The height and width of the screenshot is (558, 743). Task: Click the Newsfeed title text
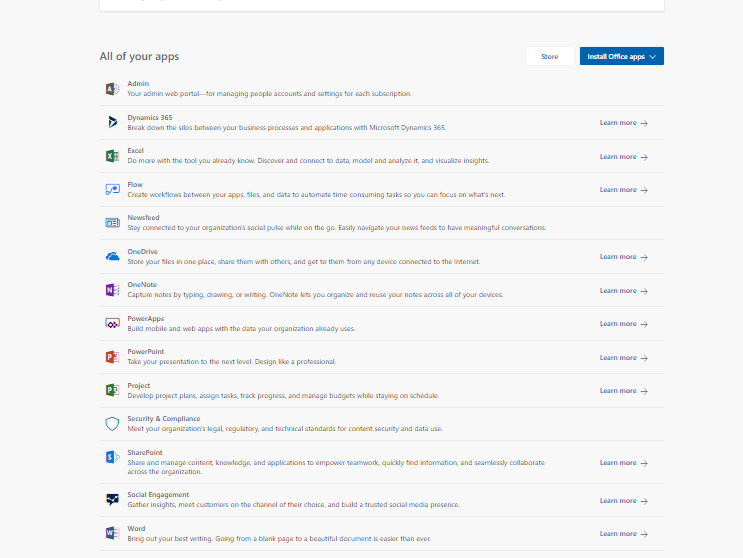point(143,218)
